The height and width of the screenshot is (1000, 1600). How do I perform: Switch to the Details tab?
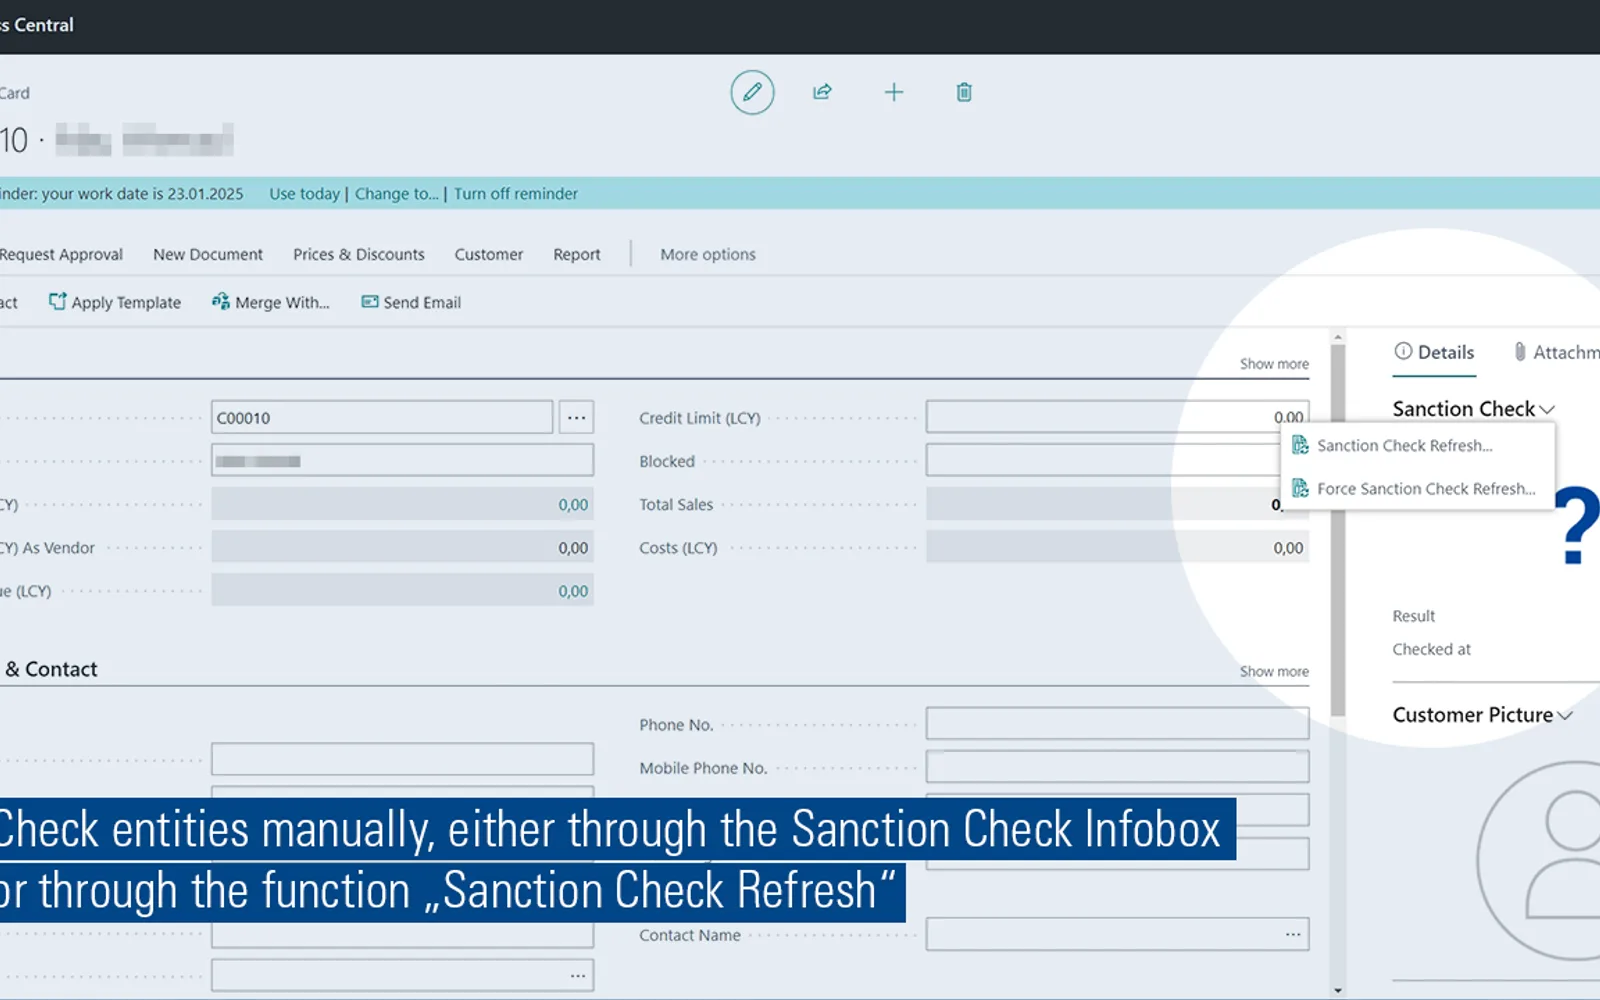[1434, 352]
